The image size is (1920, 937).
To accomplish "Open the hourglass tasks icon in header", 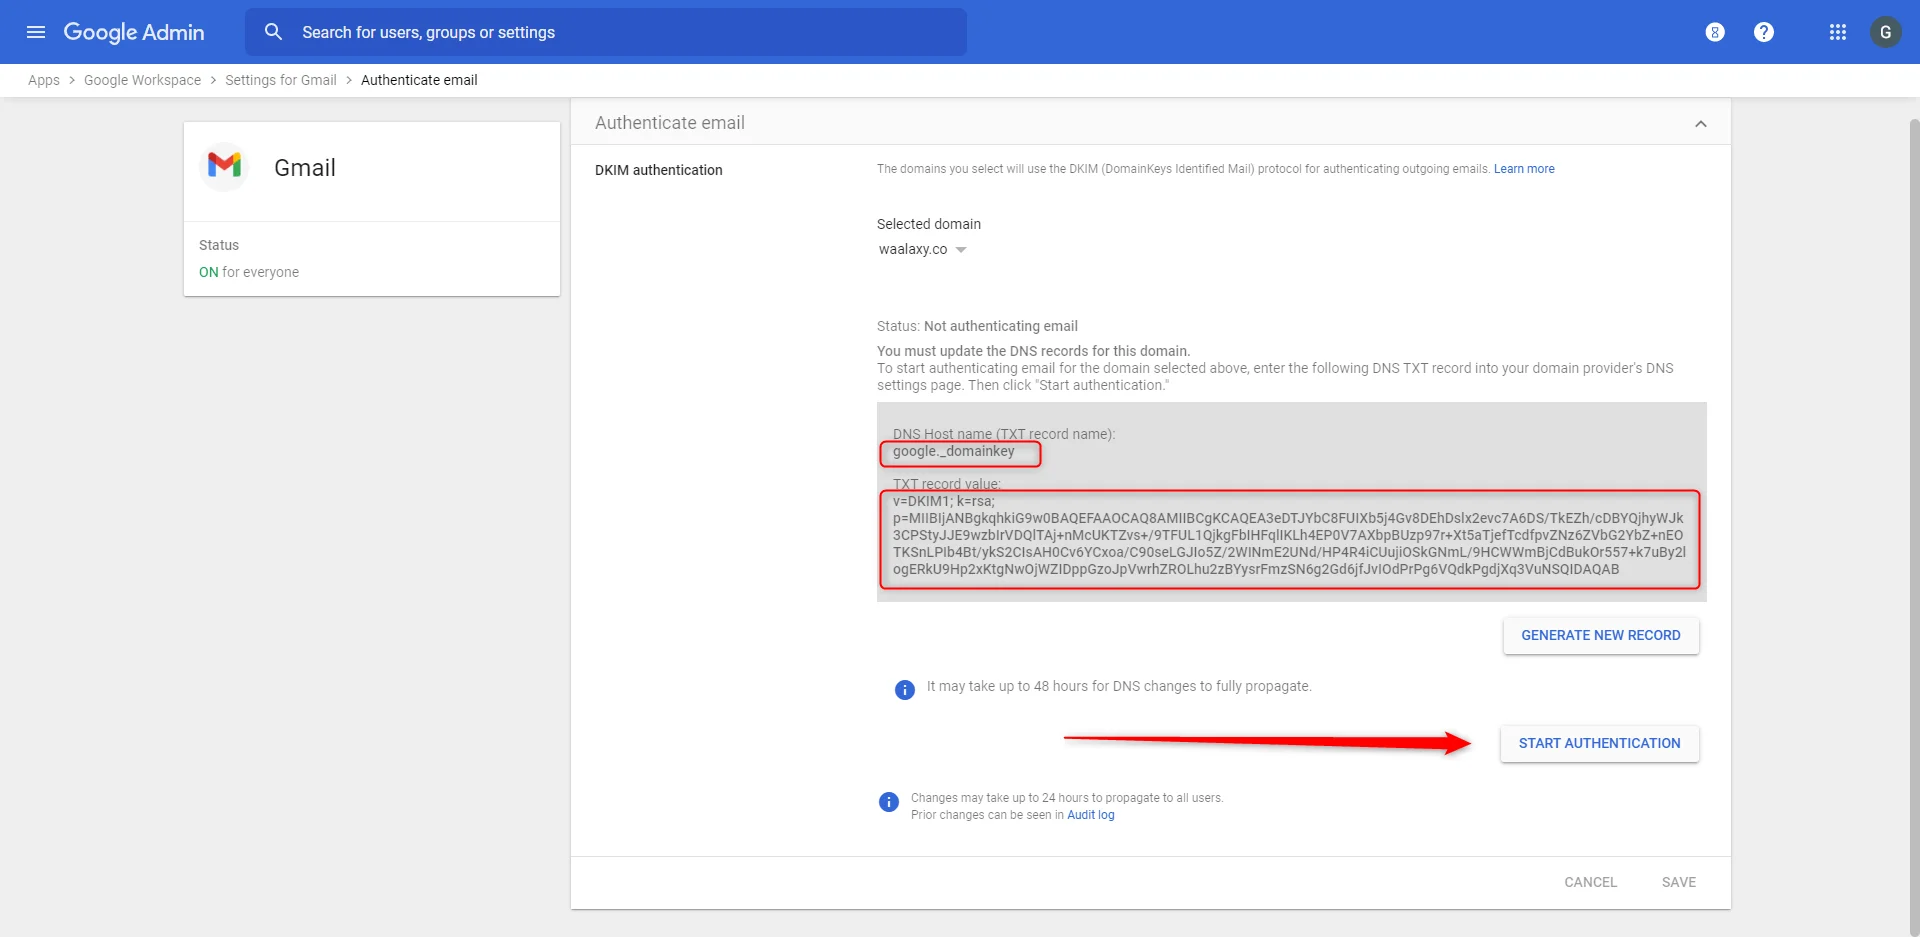I will point(1715,32).
